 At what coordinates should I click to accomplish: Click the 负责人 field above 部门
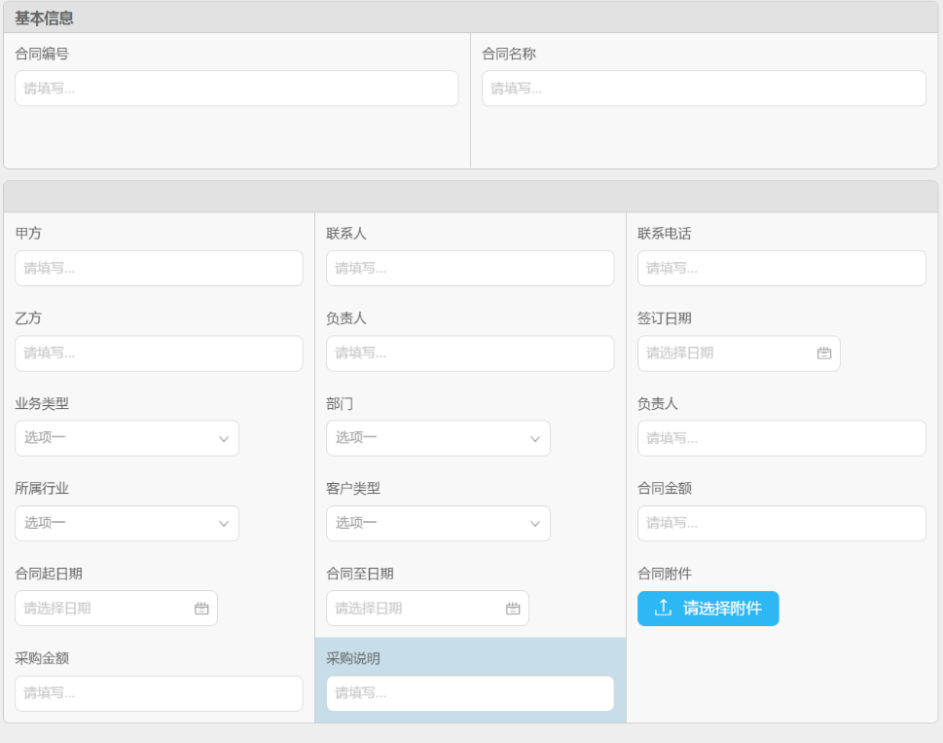[470, 353]
